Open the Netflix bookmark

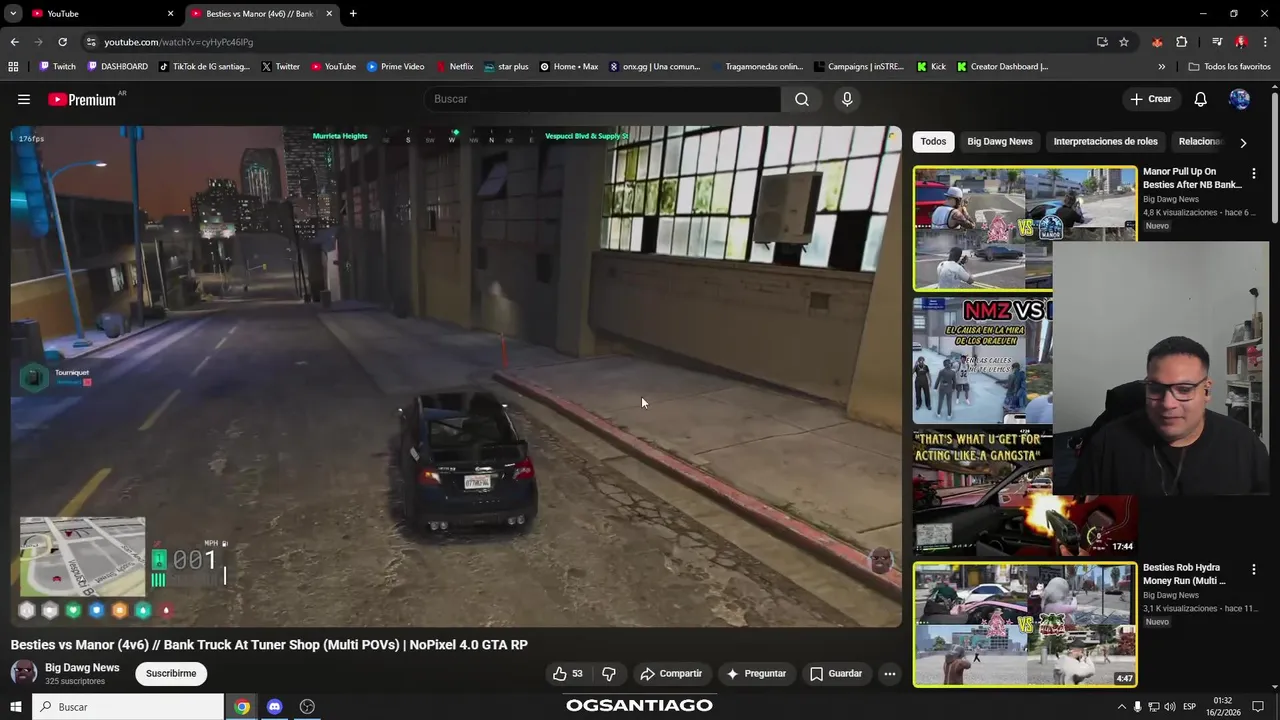454,67
